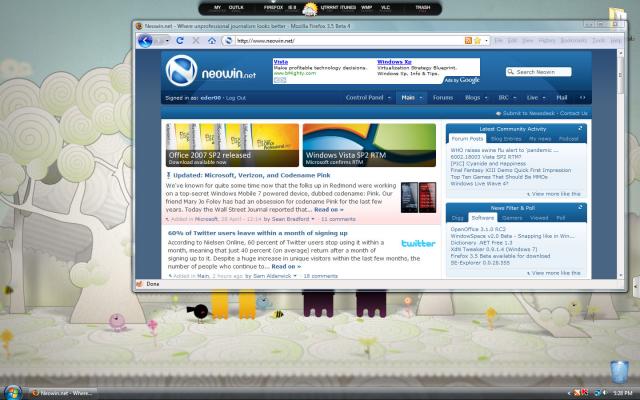Click the page vertical scrollbar
Image resolution: width=640 pixels, height=400 pixels.
pyautogui.click(x=620, y=164)
